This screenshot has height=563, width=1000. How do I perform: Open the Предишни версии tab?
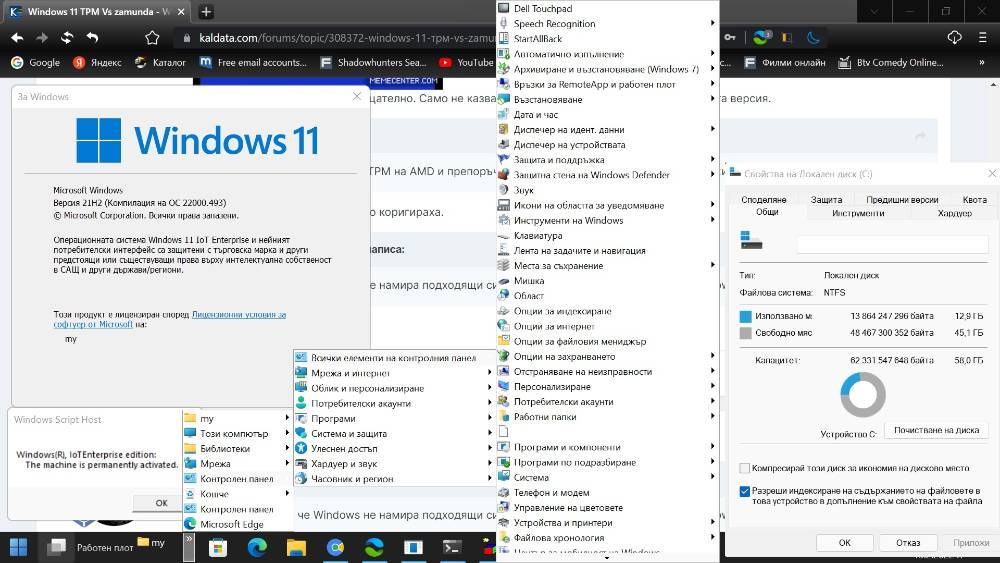[x=902, y=200]
